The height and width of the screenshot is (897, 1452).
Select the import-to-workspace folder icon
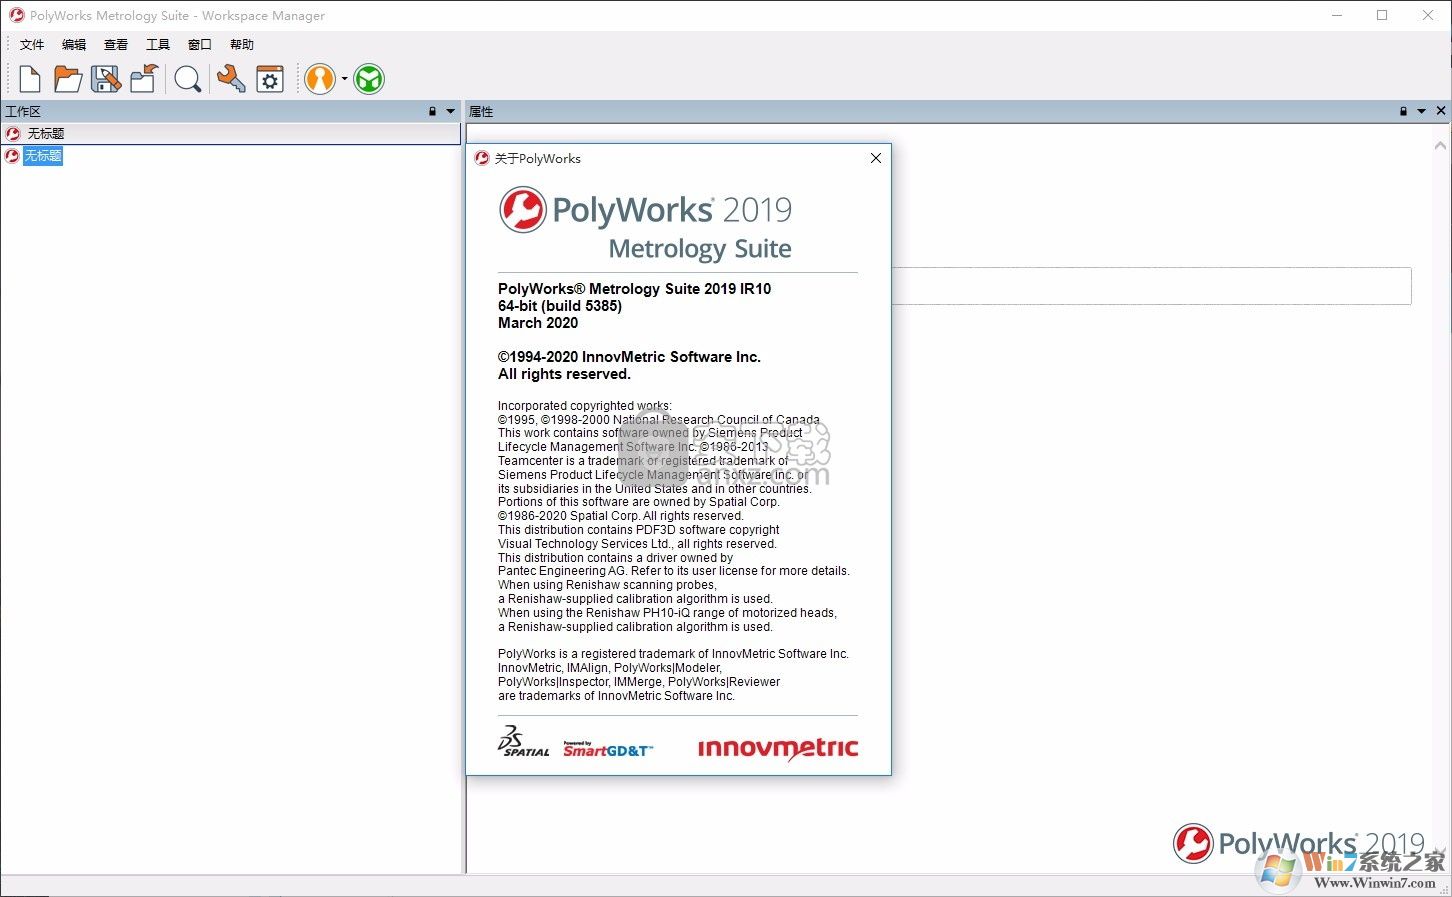143,78
